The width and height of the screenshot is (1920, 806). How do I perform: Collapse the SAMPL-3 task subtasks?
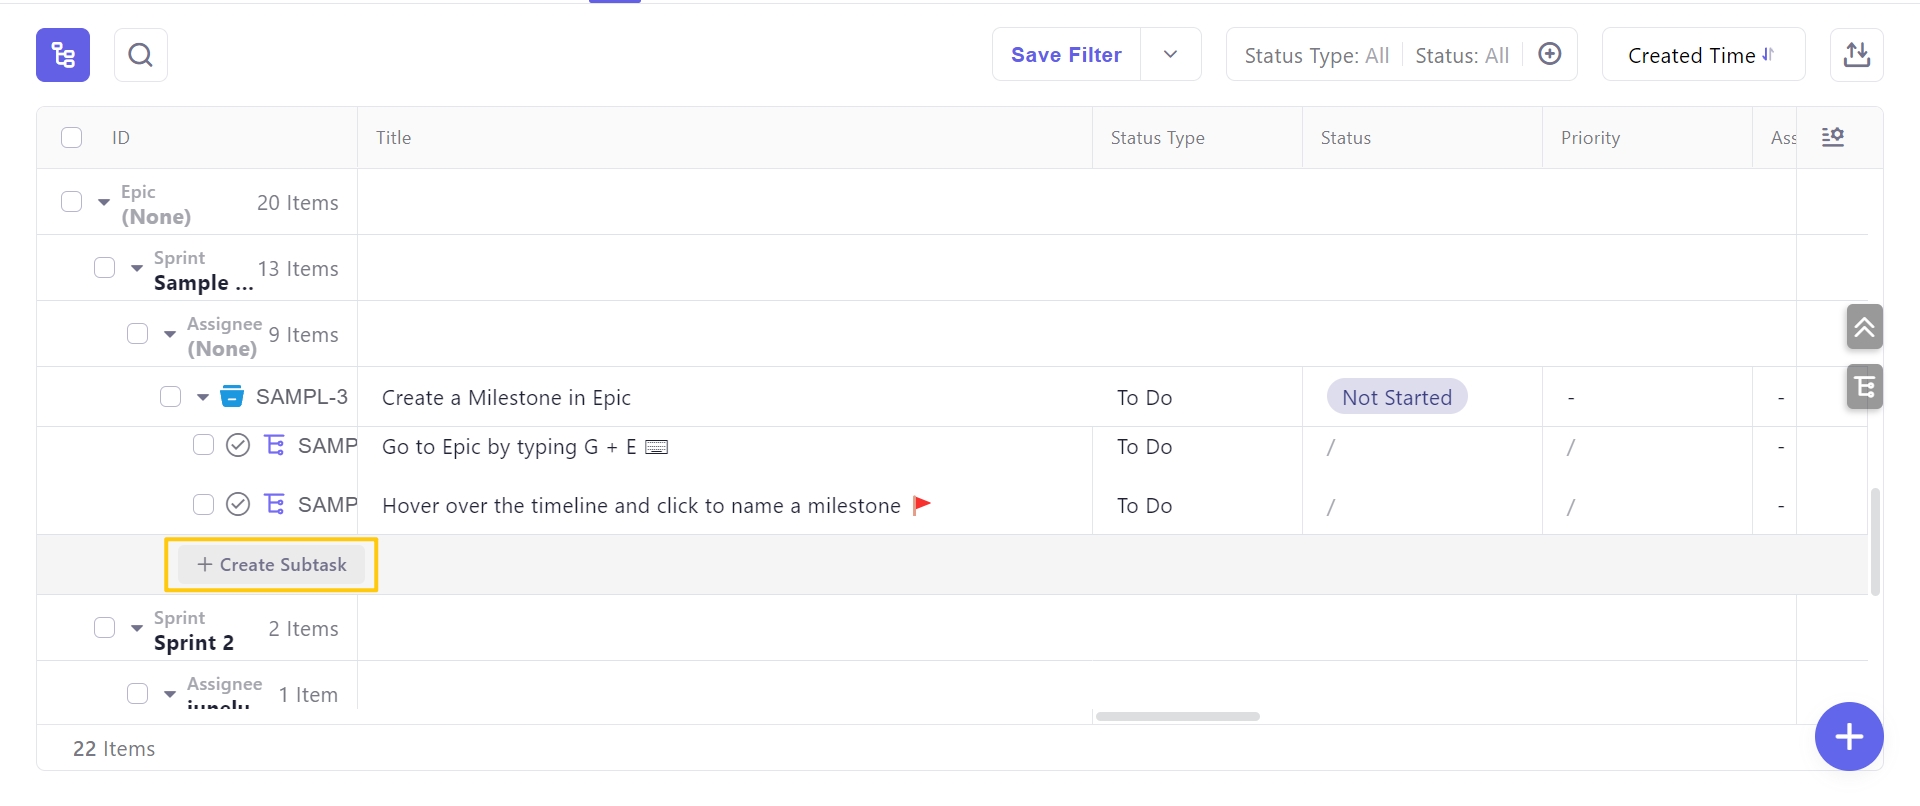(203, 397)
